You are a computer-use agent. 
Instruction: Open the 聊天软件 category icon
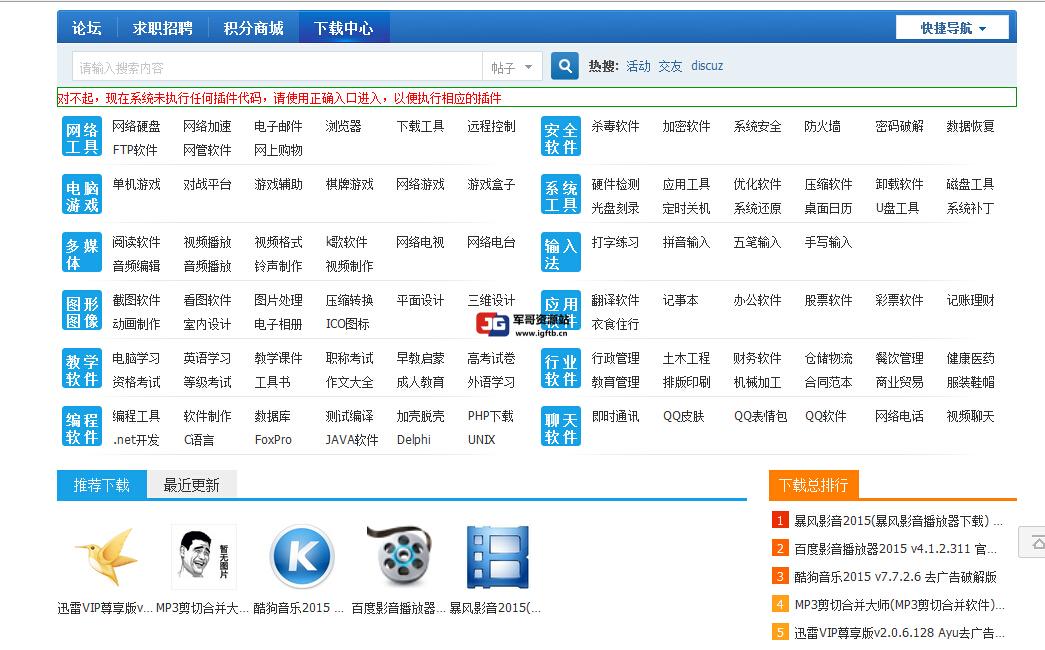560,427
